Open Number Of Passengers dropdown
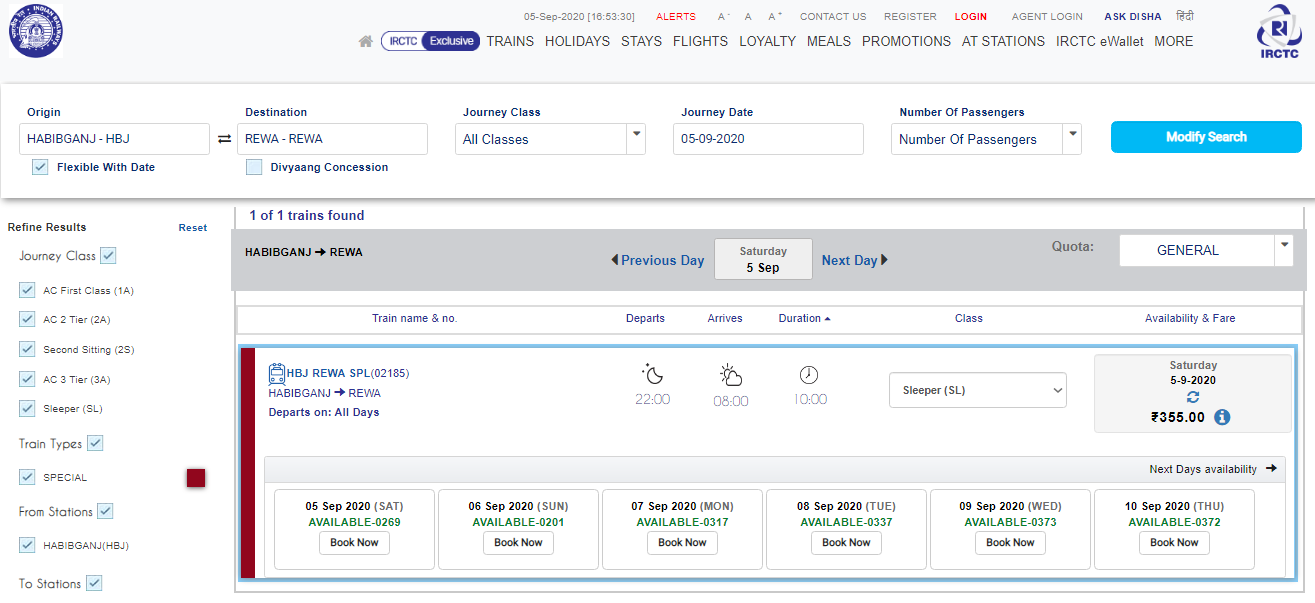The image size is (1315, 603). (x=986, y=139)
